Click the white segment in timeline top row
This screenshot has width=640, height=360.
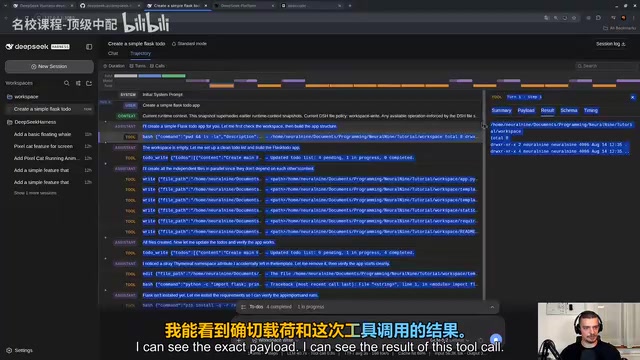[126, 76]
